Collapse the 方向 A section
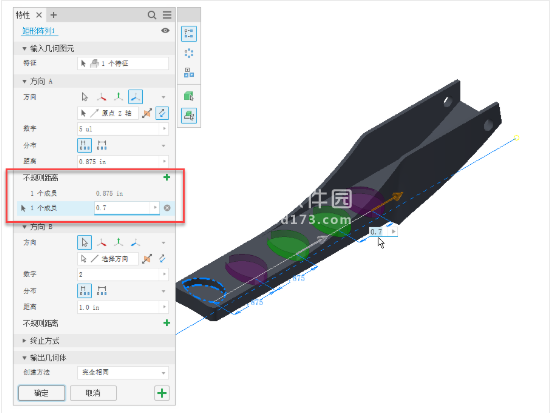 (24, 82)
